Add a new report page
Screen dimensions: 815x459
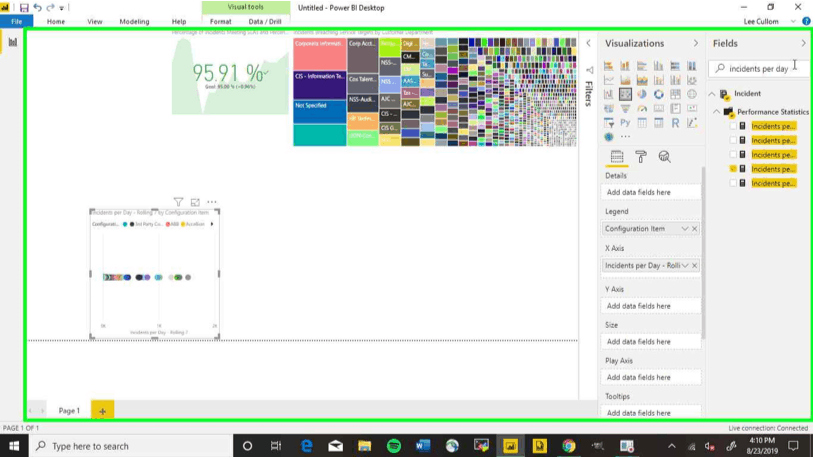[x=102, y=411]
